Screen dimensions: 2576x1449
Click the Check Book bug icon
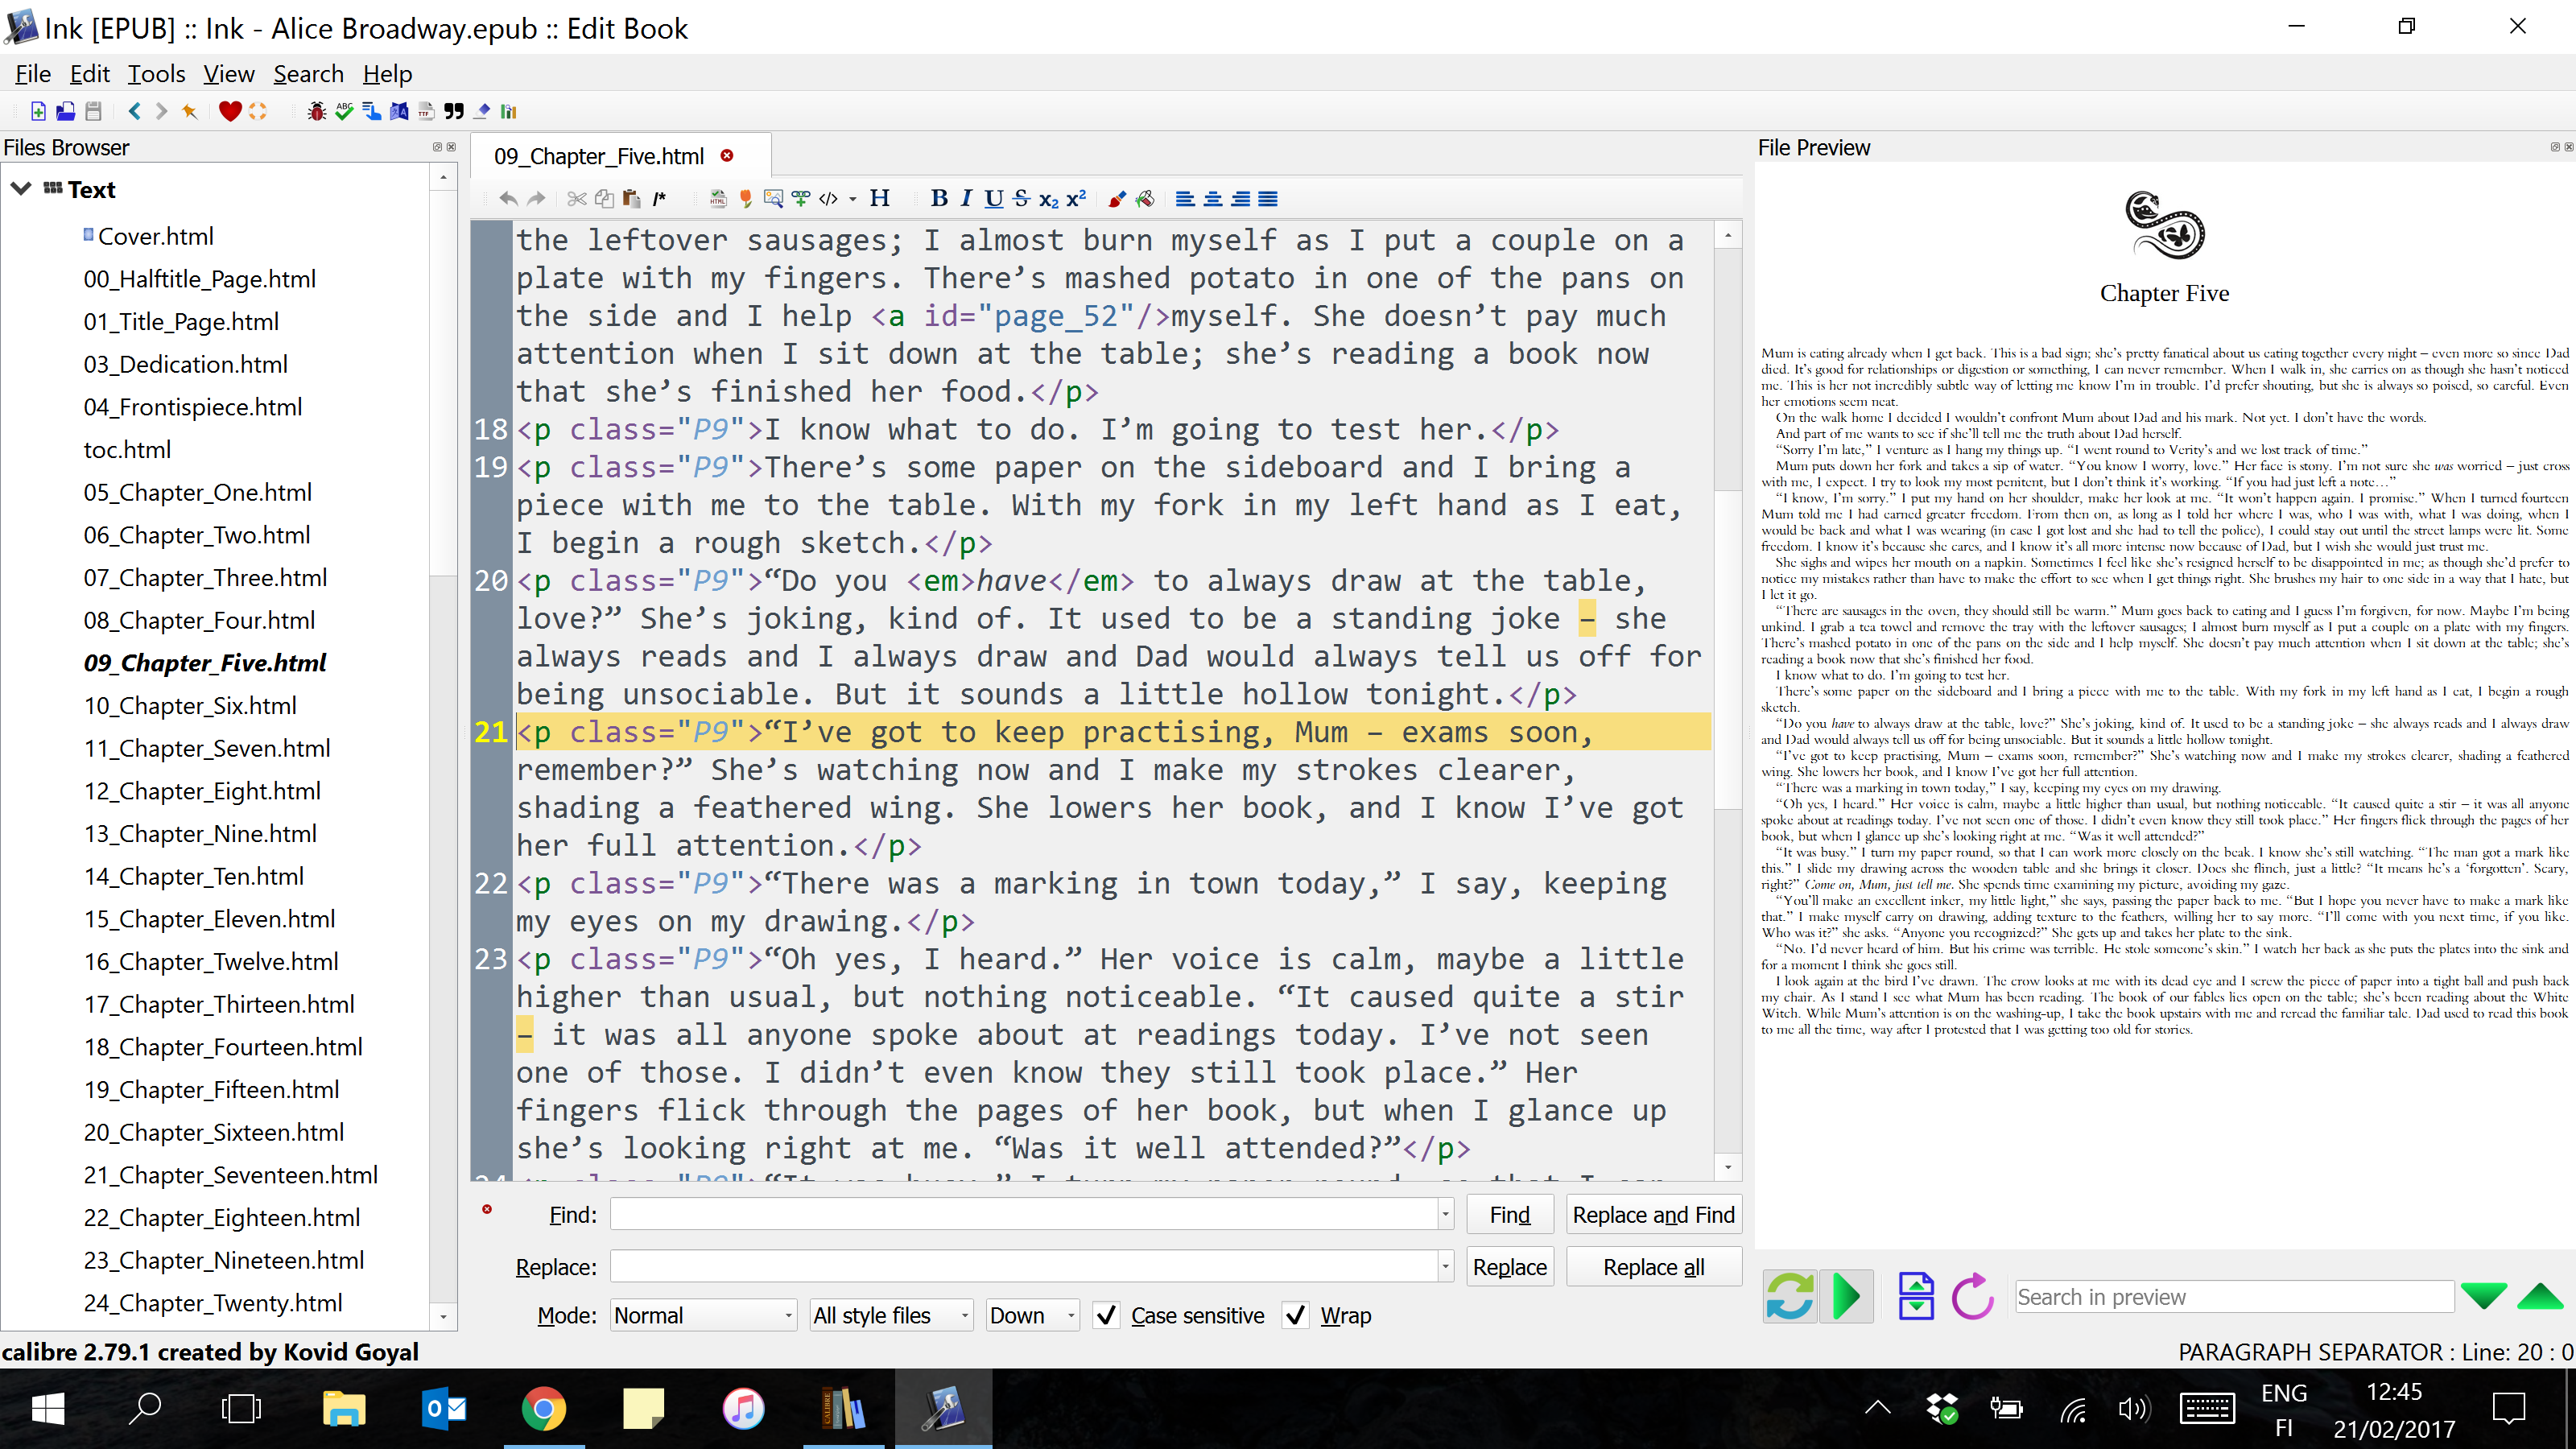coord(317,111)
